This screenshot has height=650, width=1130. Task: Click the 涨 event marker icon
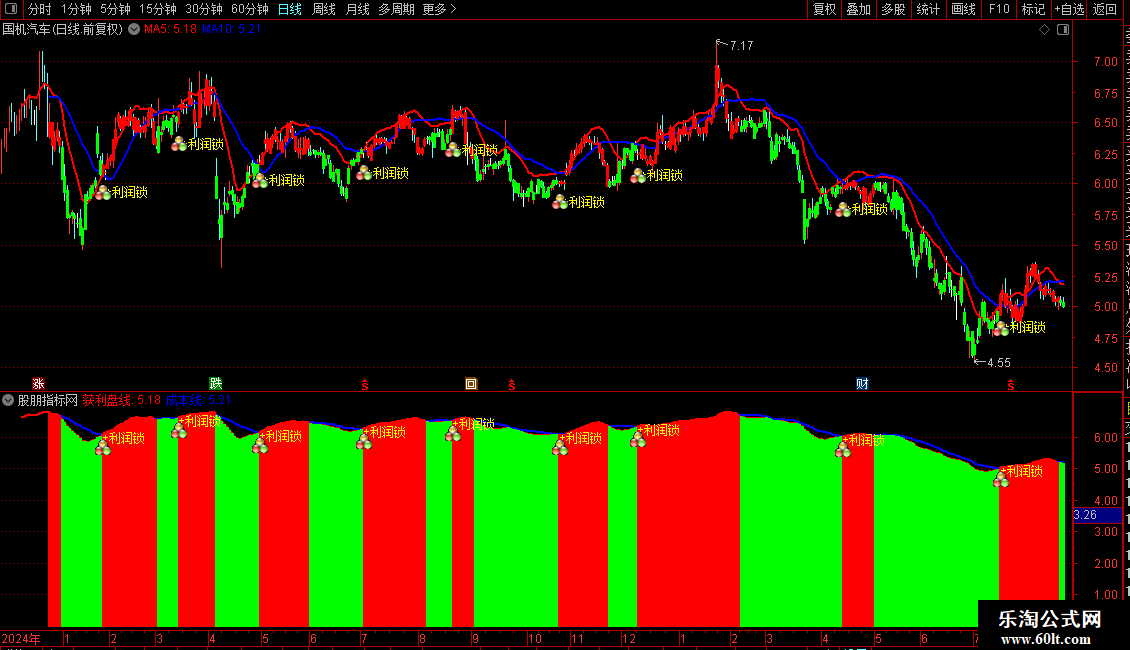coord(38,384)
